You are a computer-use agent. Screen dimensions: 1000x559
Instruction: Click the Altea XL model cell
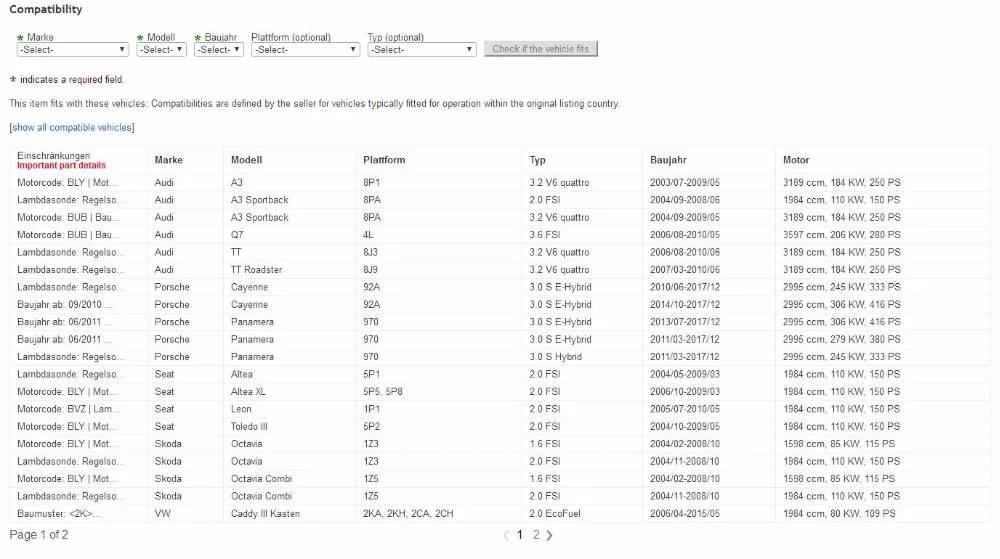click(248, 391)
